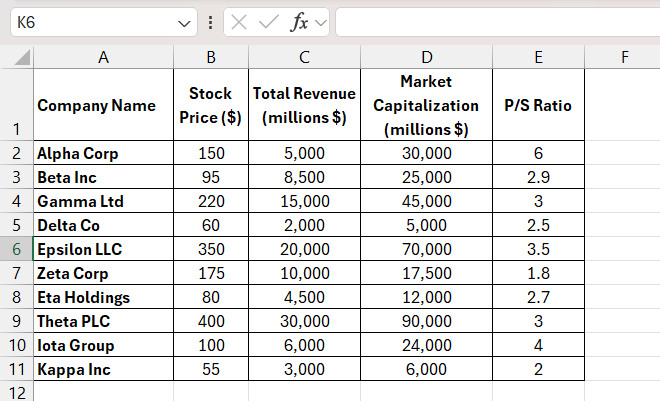Click Beta Inc revenue 8,500
The image size is (660, 401).
304,177
